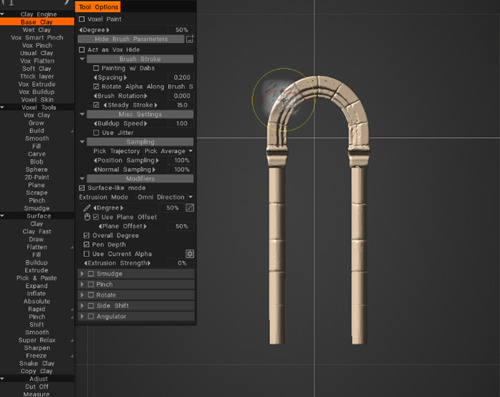Enable the Voxel Paint checkbox
This screenshot has width=500, height=397.
point(82,19)
